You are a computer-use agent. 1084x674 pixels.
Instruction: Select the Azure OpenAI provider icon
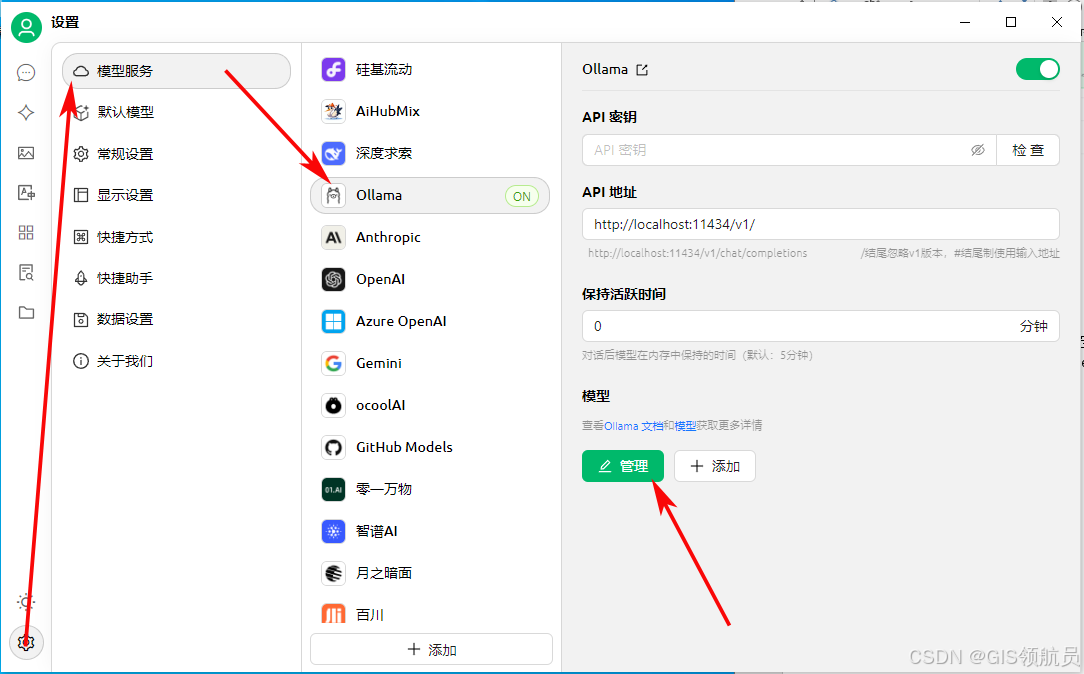click(333, 321)
